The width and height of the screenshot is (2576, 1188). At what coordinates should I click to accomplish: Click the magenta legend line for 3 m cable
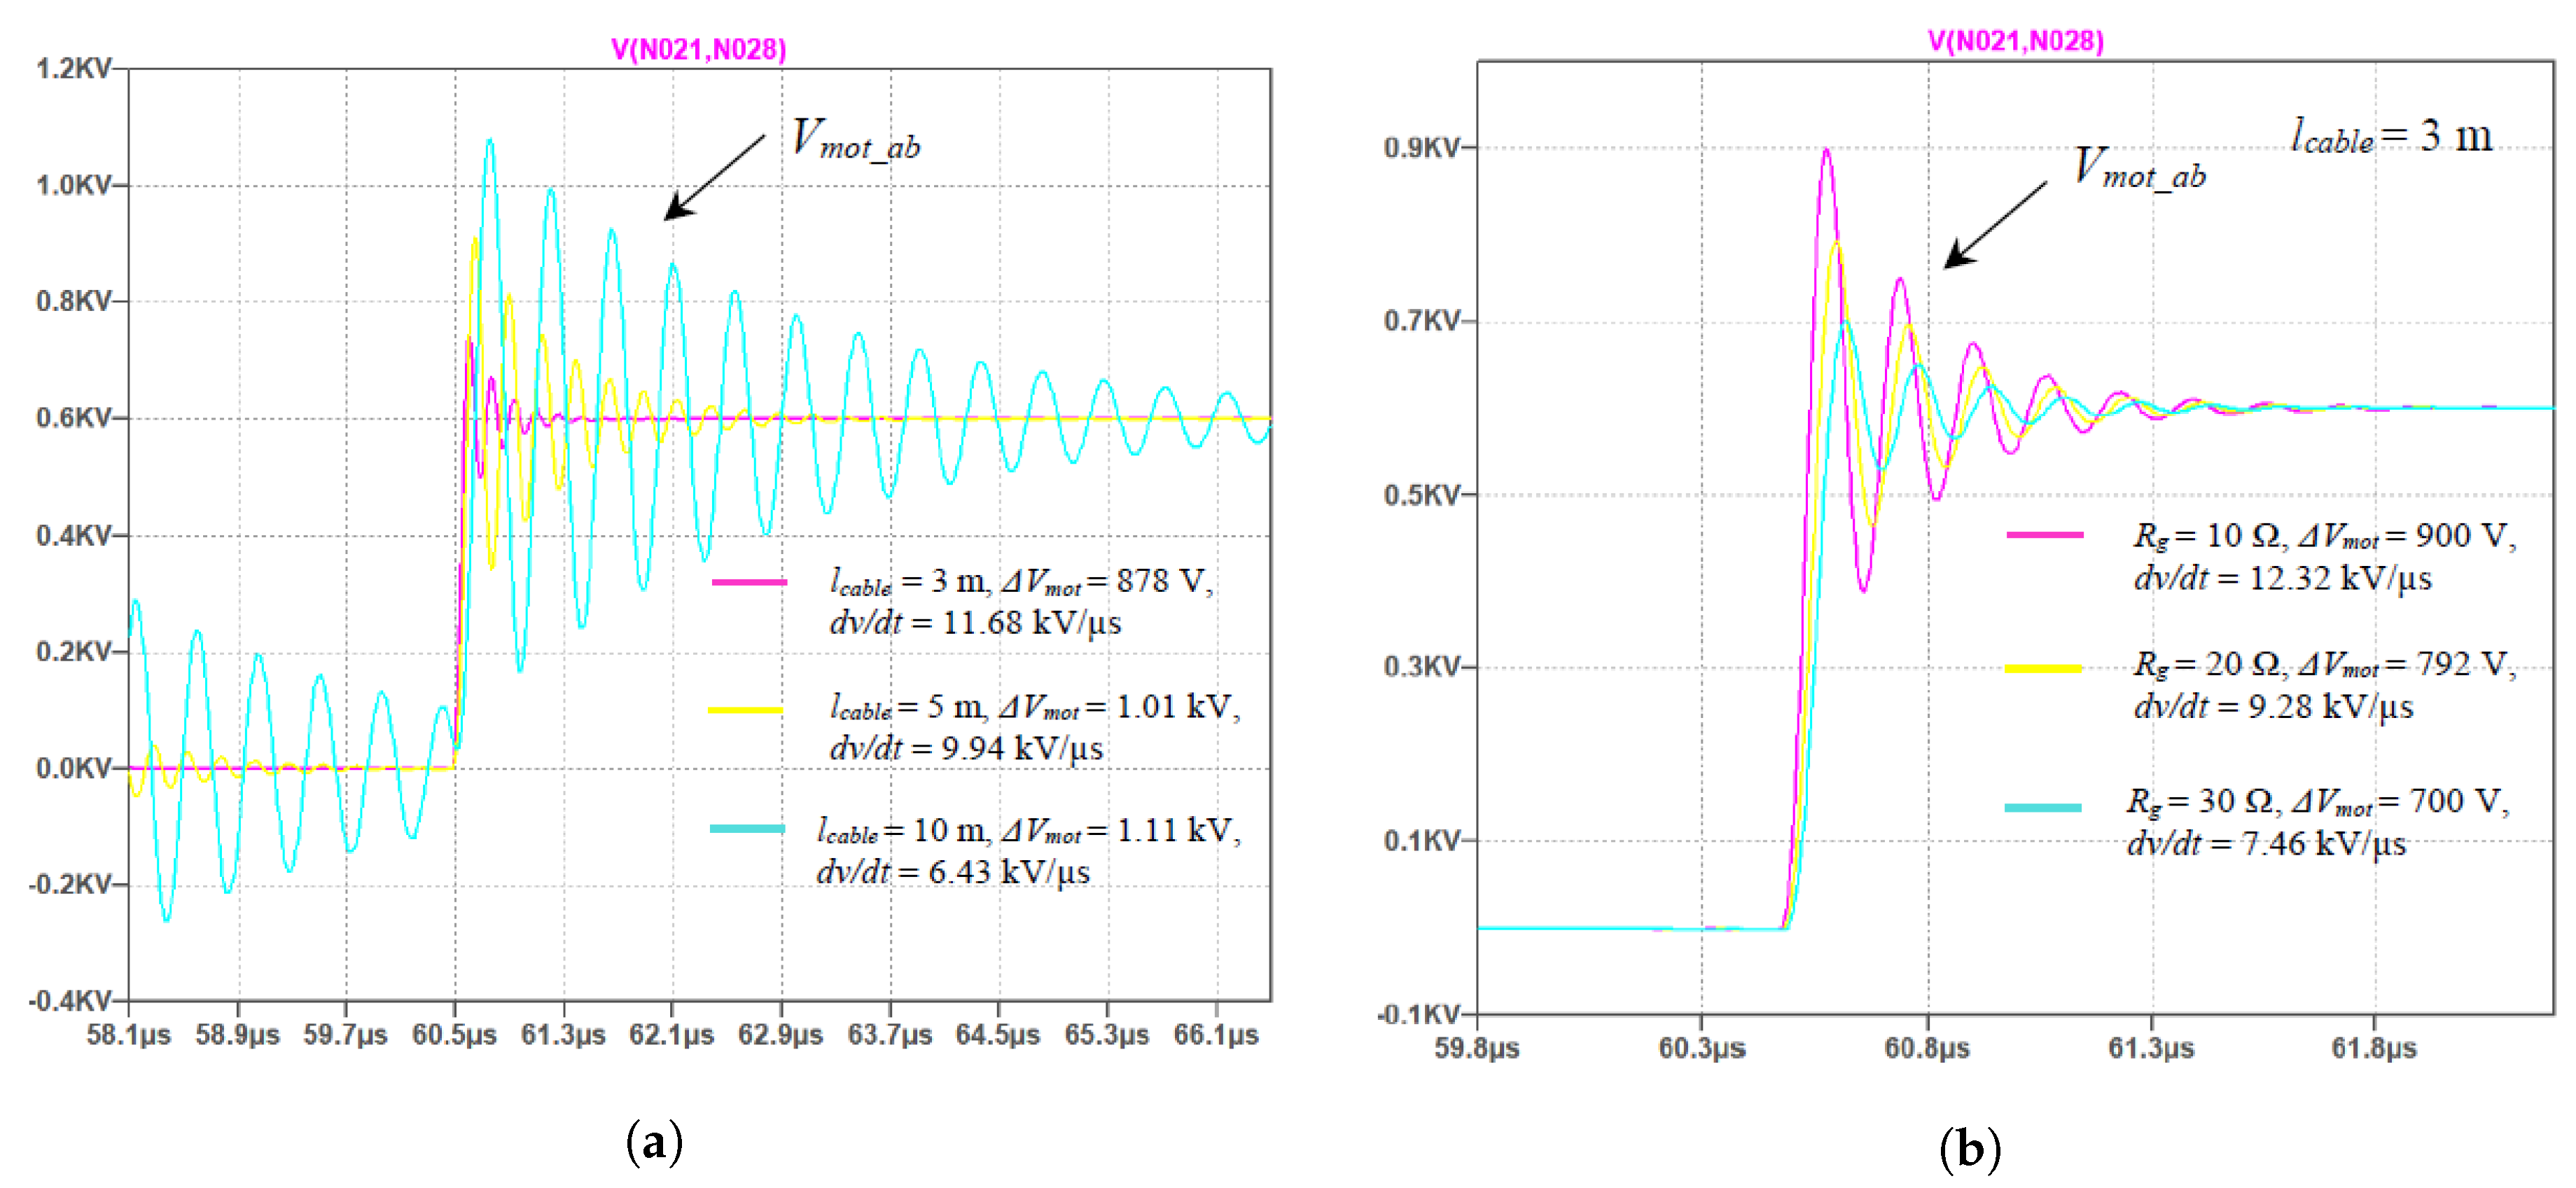(749, 582)
